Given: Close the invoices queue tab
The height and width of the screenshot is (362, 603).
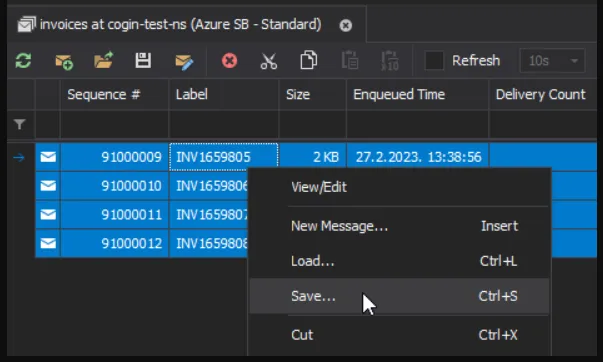Looking at the screenshot, I should tap(345, 25).
